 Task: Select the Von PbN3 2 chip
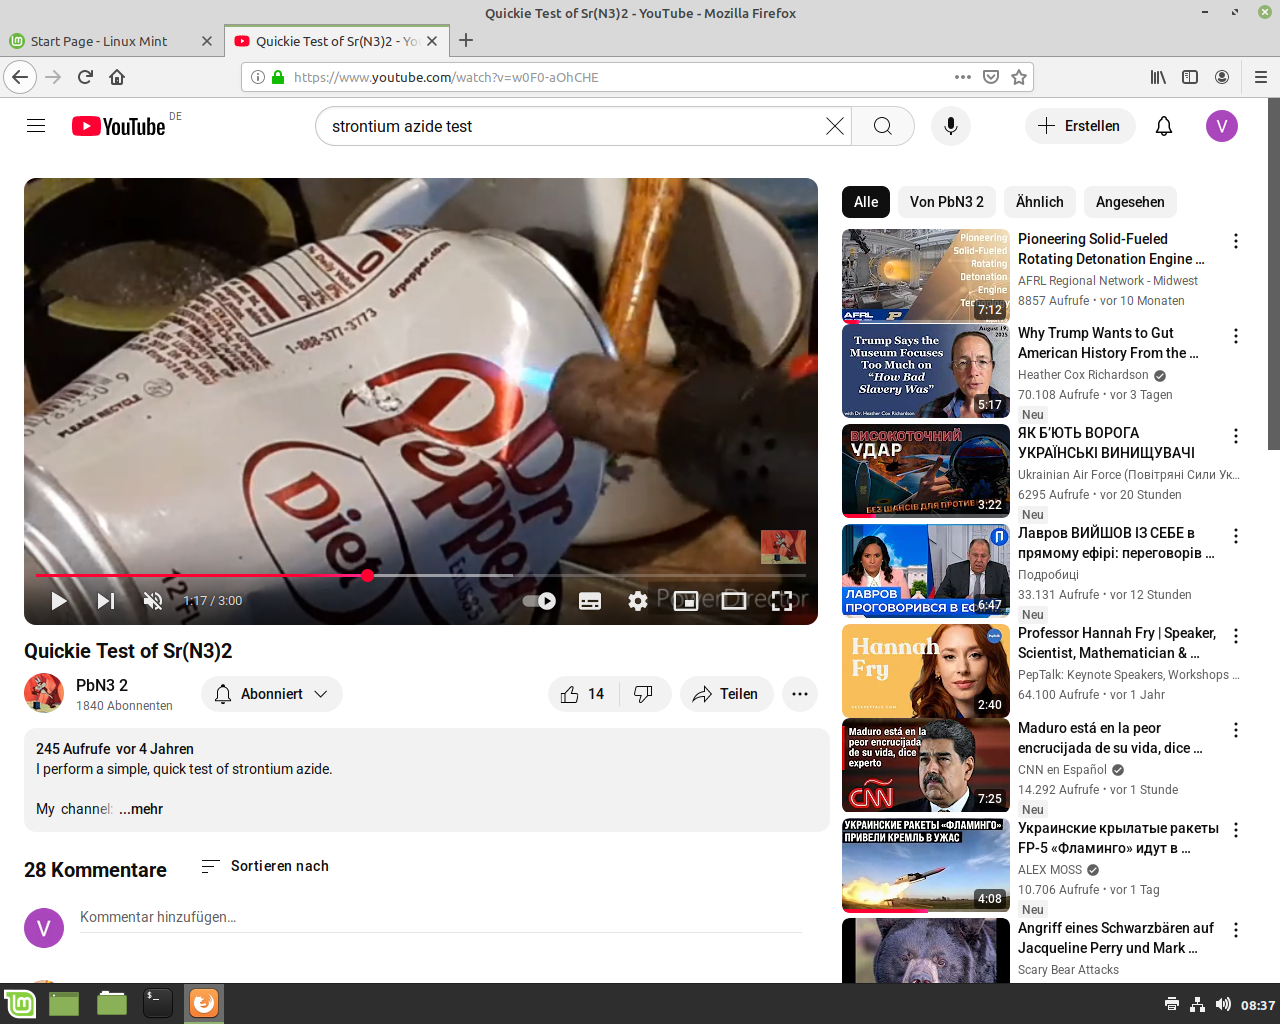(947, 202)
